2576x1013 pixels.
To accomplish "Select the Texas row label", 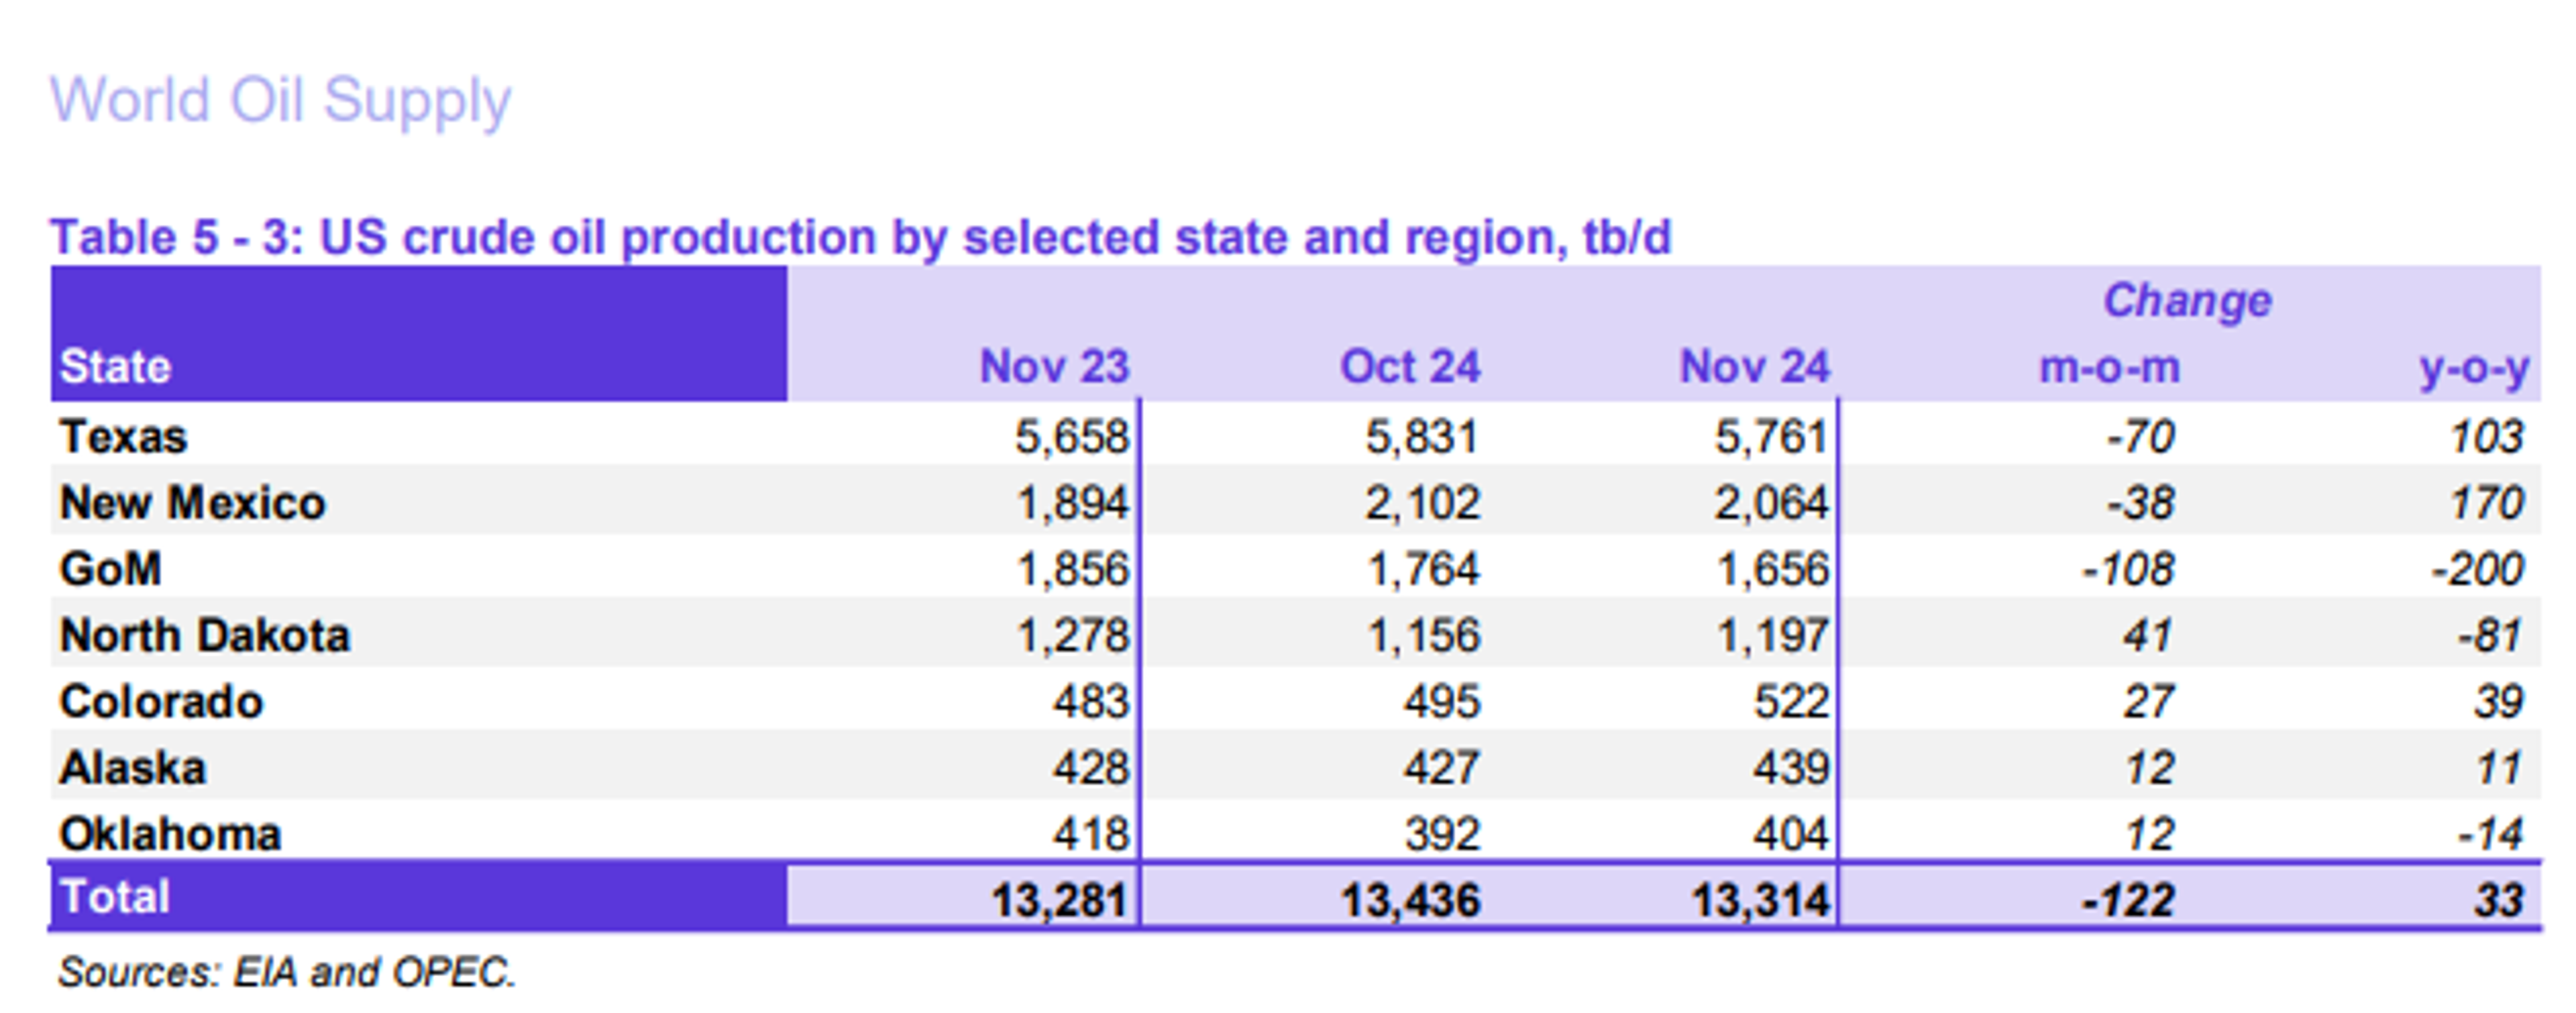I will (124, 437).
